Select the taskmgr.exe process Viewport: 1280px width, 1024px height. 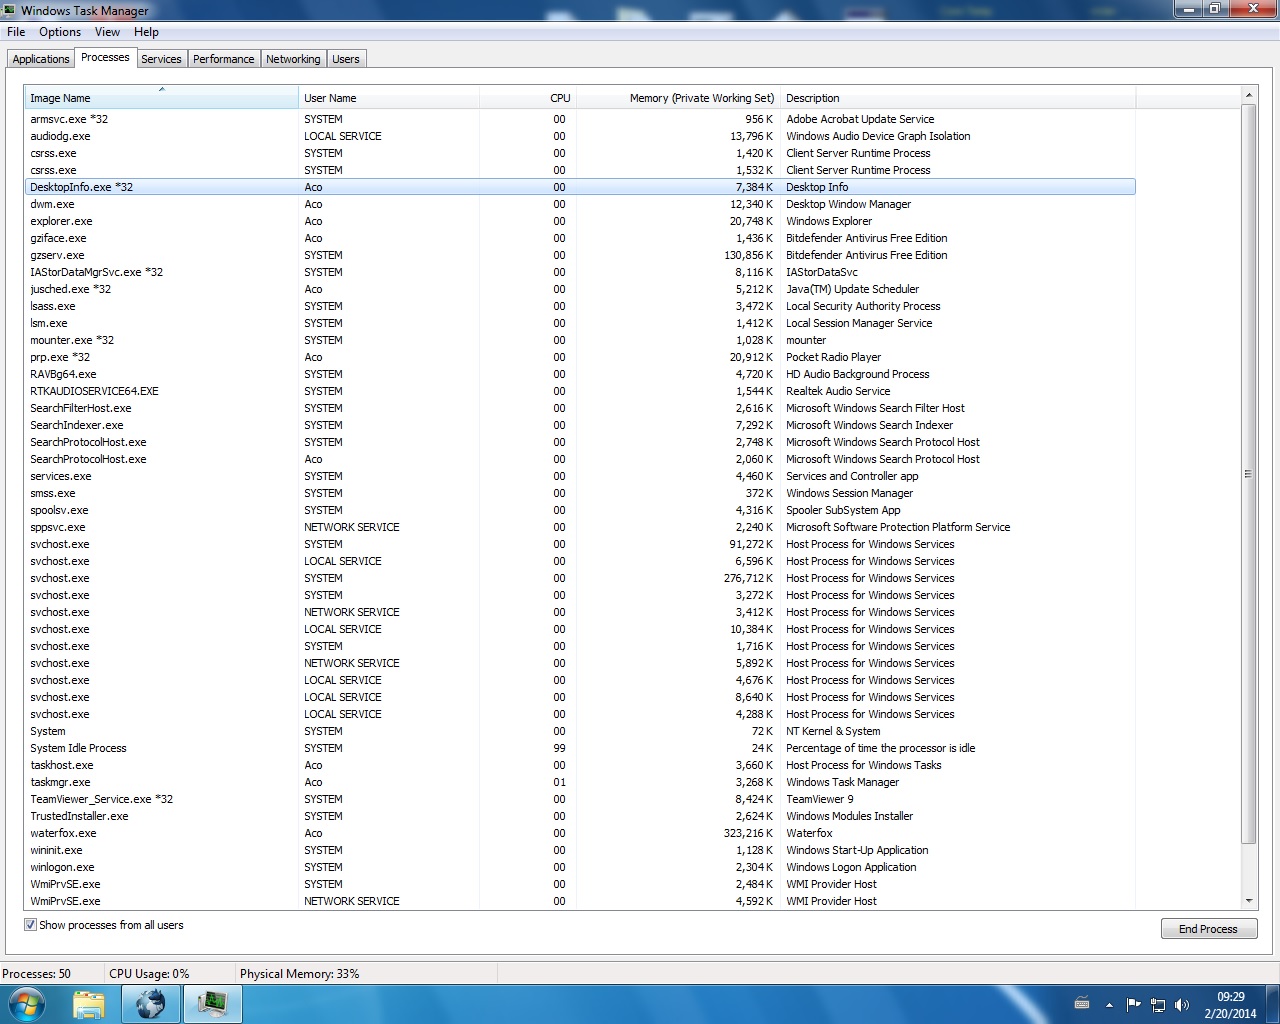[580, 782]
